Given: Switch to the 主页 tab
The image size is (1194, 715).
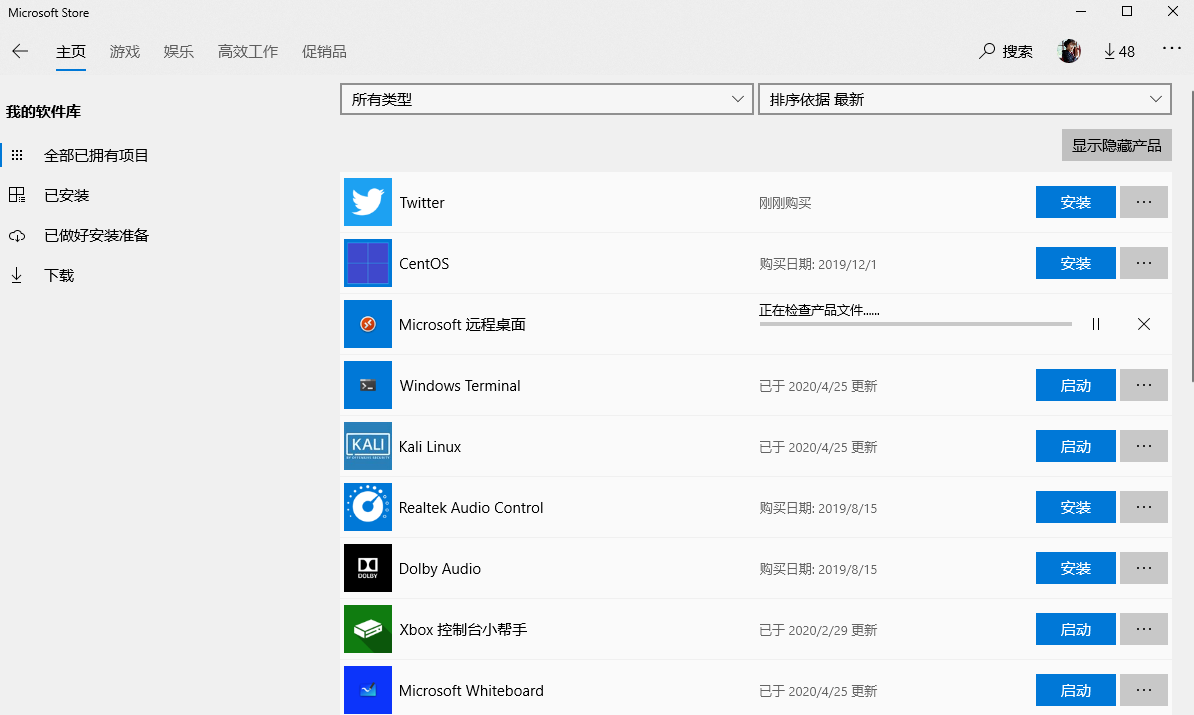Looking at the screenshot, I should pos(71,51).
